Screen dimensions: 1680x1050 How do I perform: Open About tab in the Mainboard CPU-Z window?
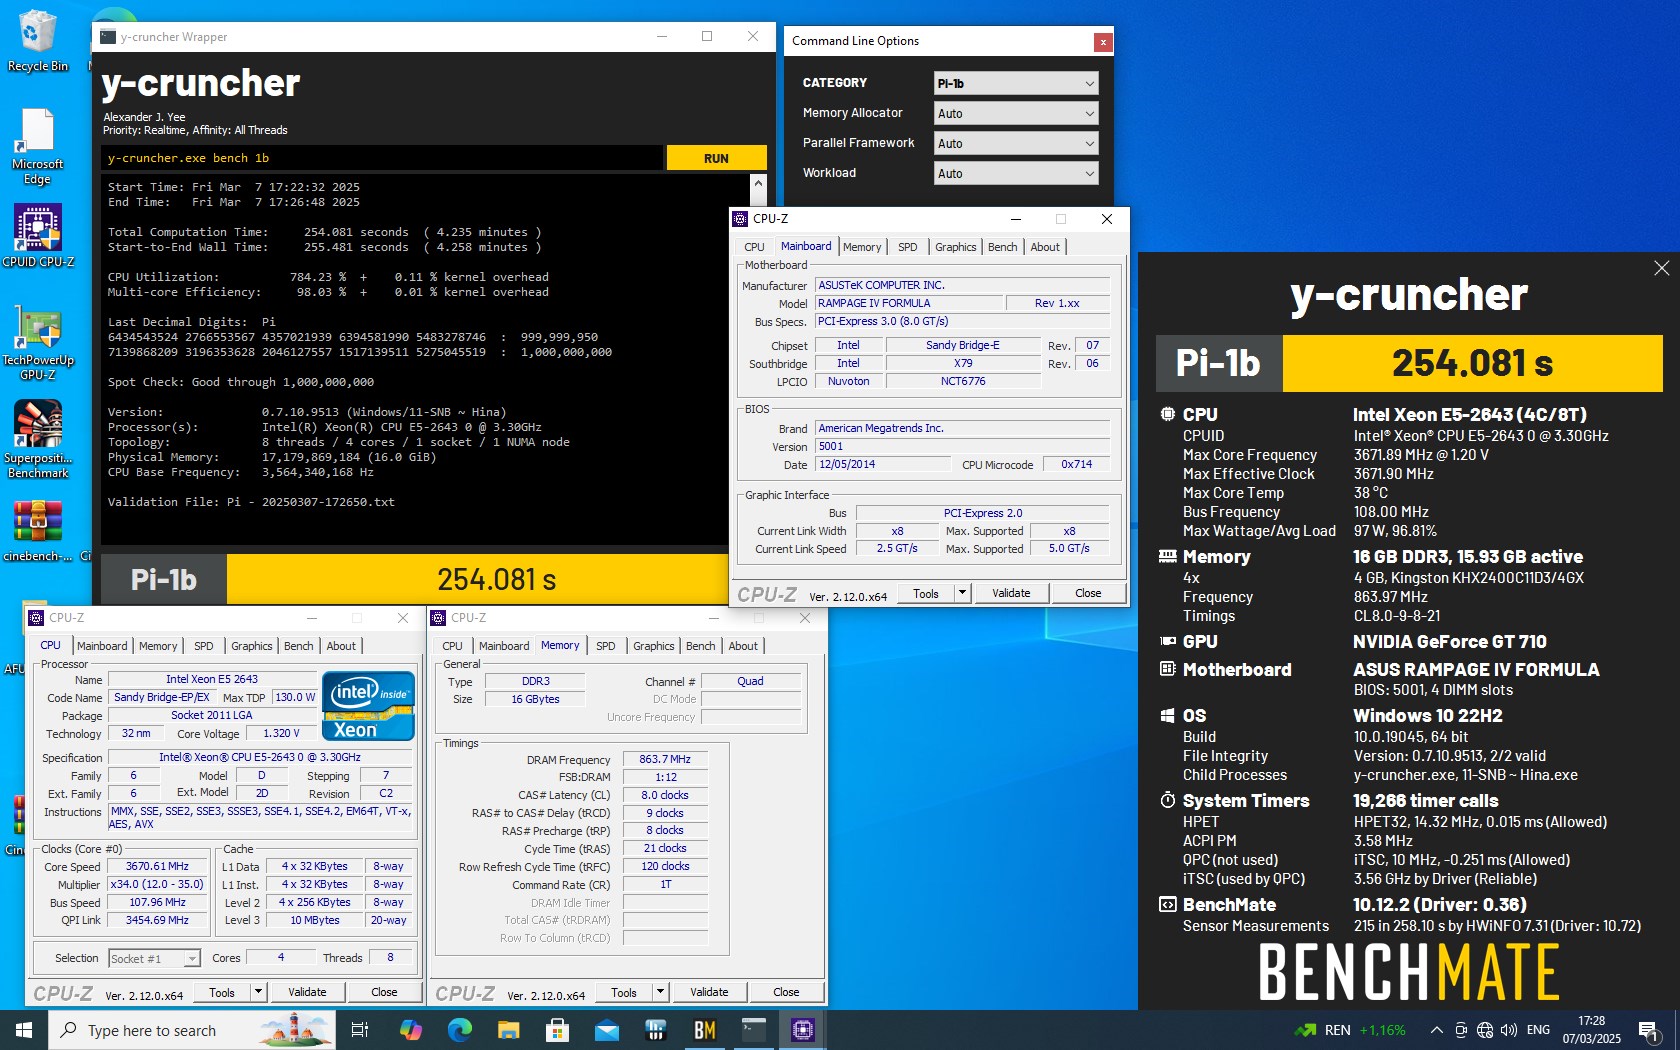(1045, 247)
